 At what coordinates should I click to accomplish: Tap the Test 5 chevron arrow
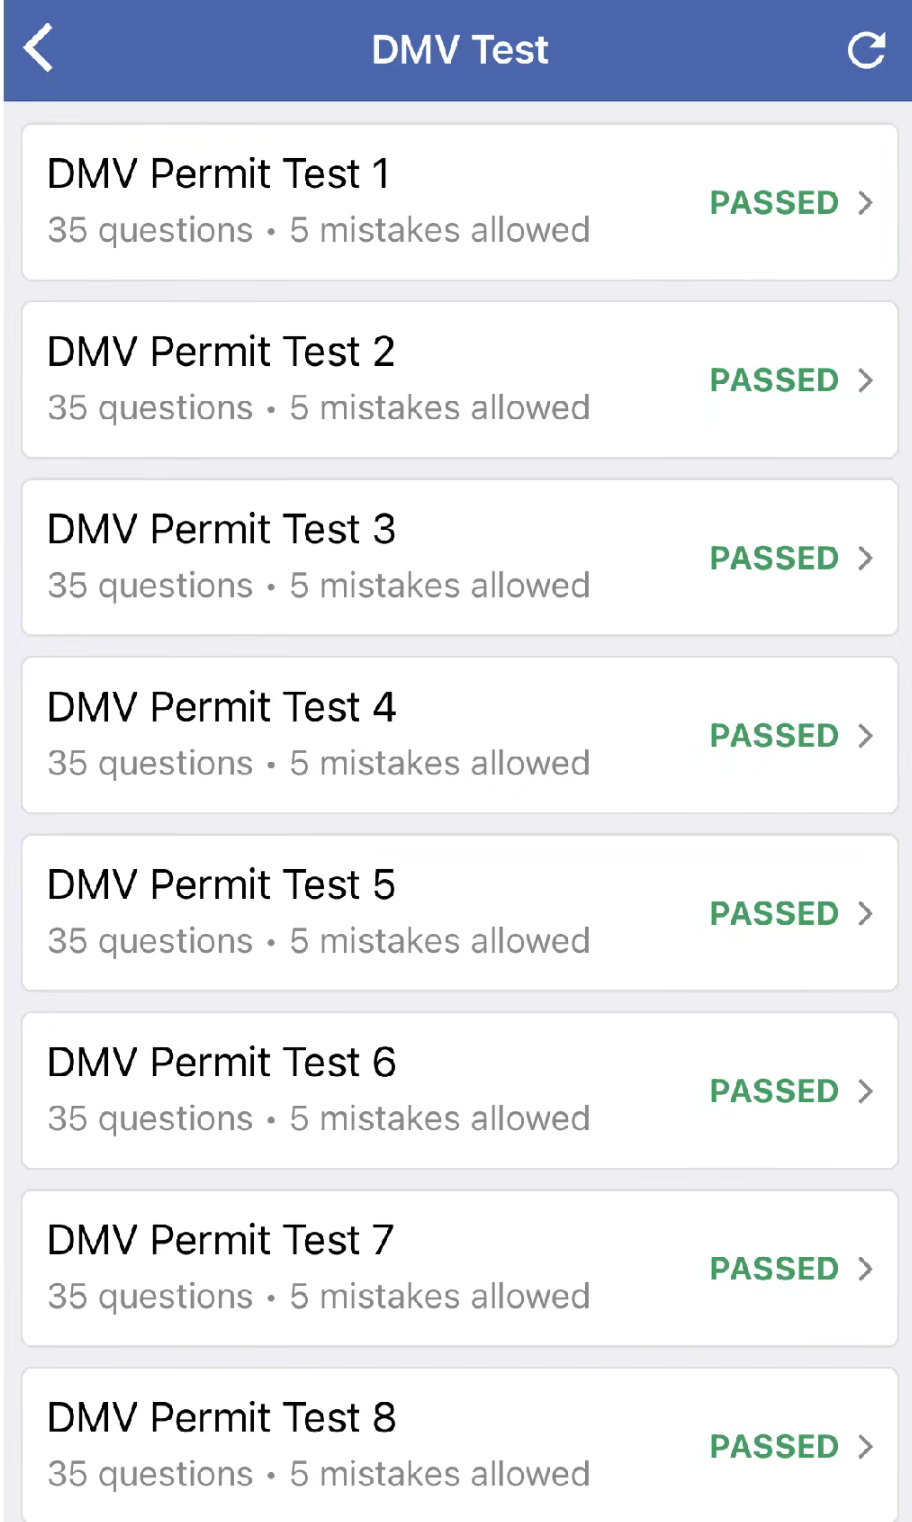pos(866,914)
